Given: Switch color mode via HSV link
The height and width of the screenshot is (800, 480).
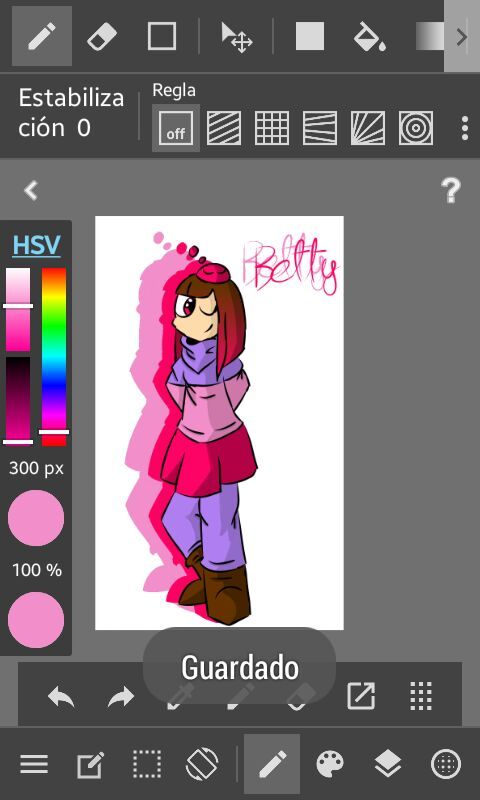Looking at the screenshot, I should click(x=37, y=245).
